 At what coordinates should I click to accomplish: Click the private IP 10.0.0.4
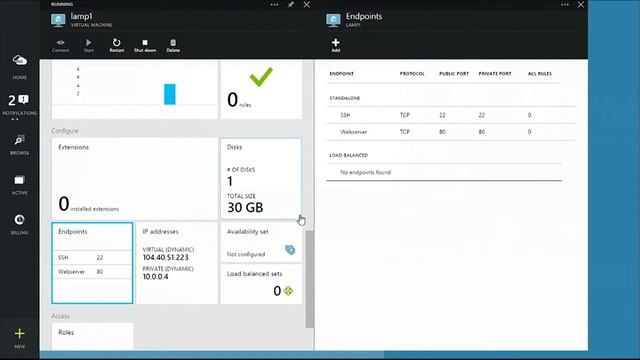click(155, 277)
